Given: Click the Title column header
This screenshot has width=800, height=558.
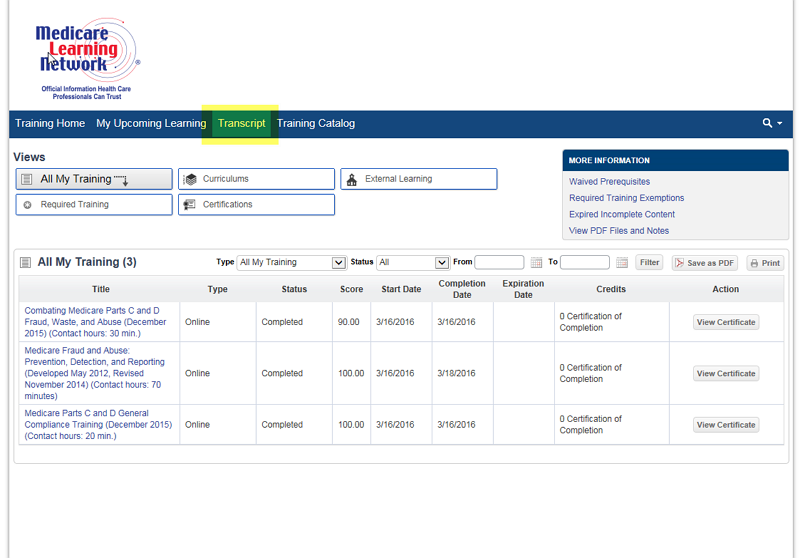Looking at the screenshot, I should pos(101,289).
